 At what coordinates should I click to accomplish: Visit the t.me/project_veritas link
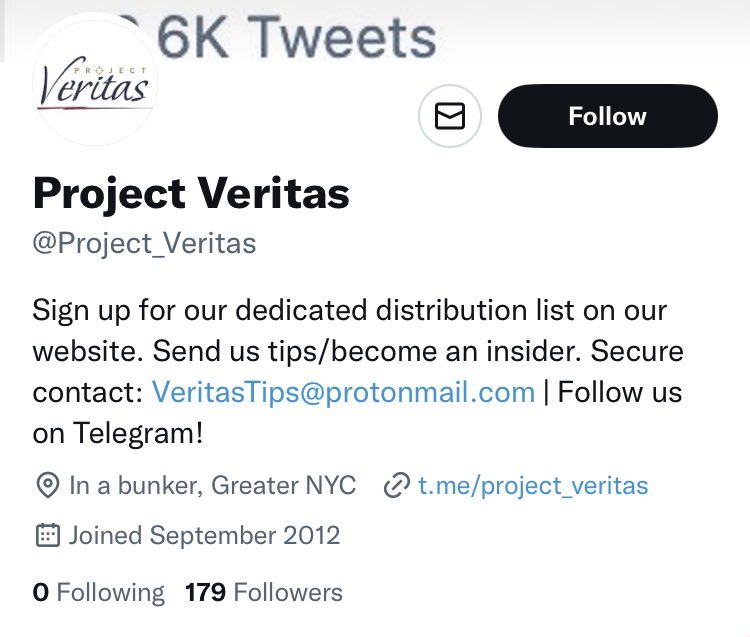tap(533, 486)
